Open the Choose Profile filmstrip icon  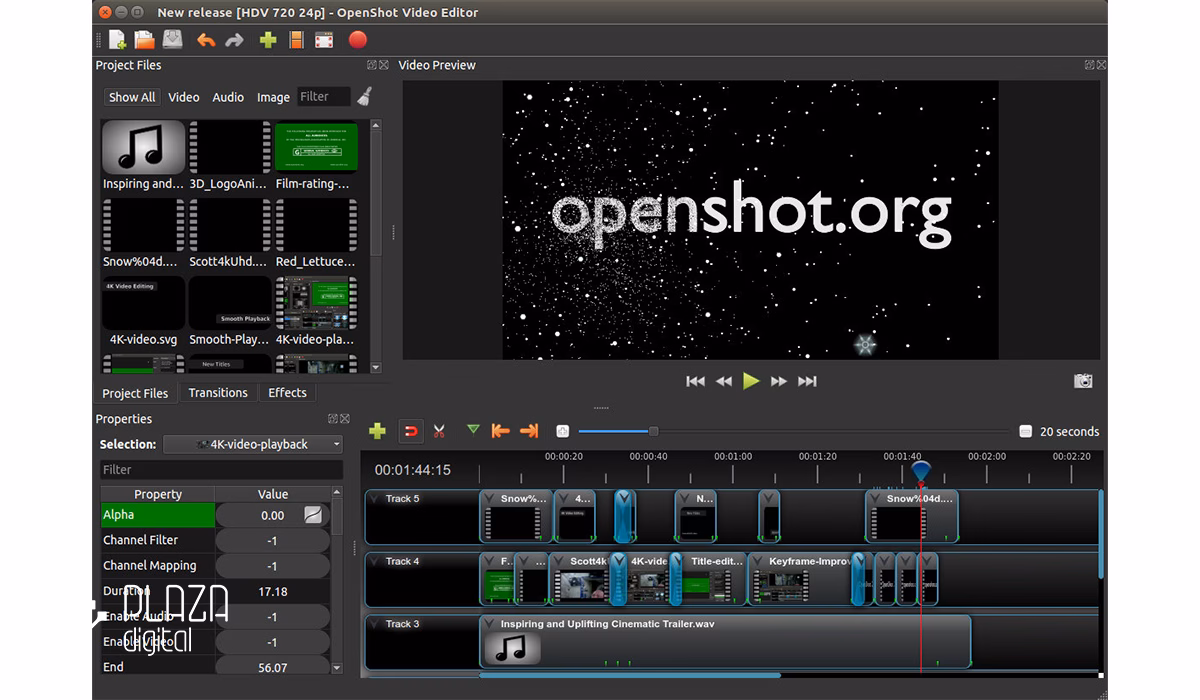(296, 40)
